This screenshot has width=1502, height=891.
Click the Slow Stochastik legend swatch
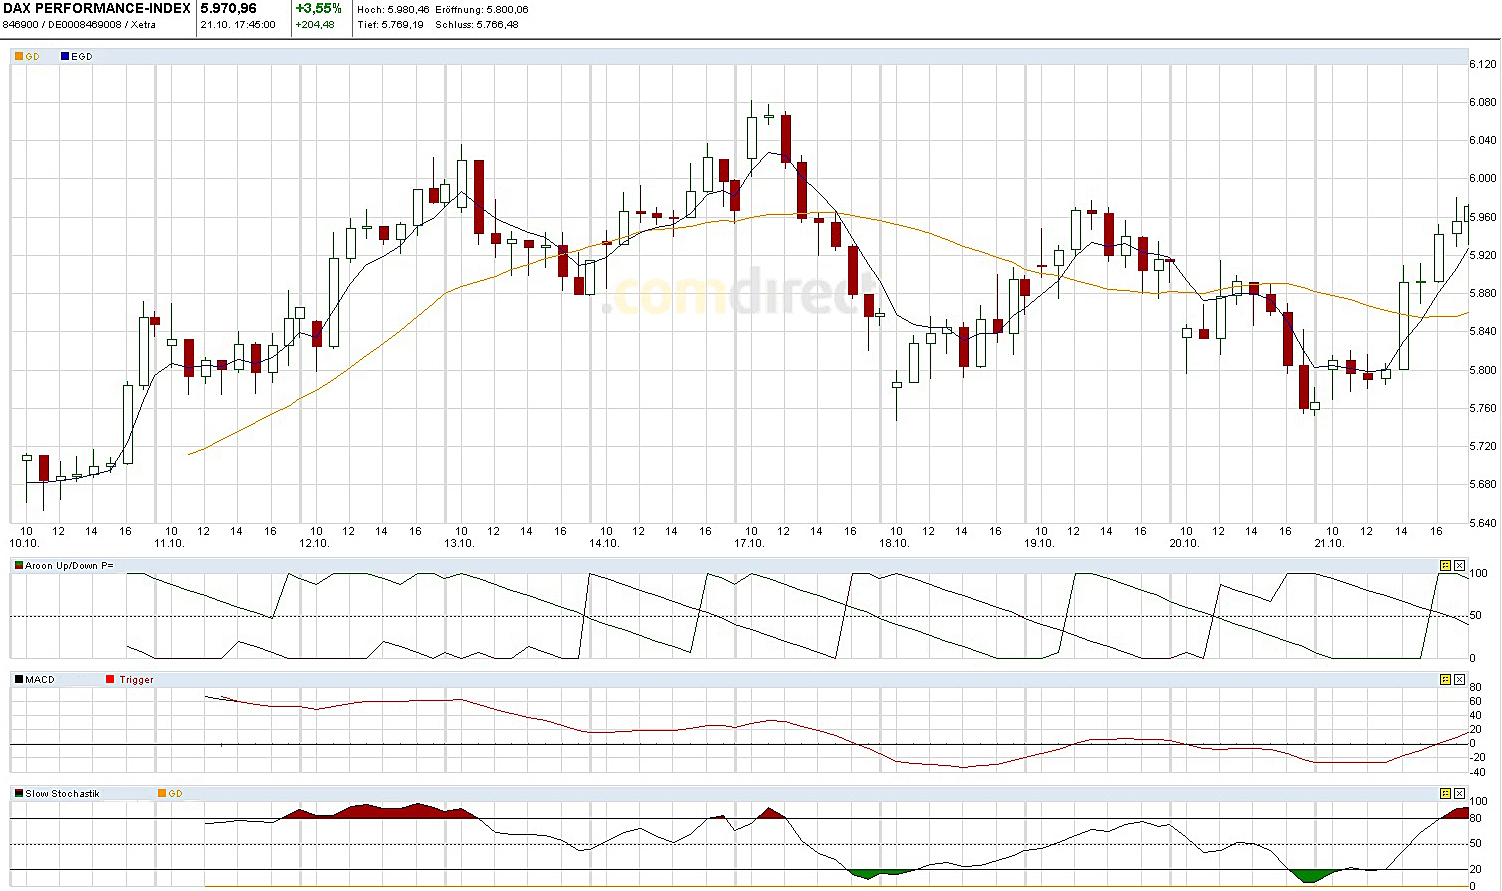pos(19,794)
